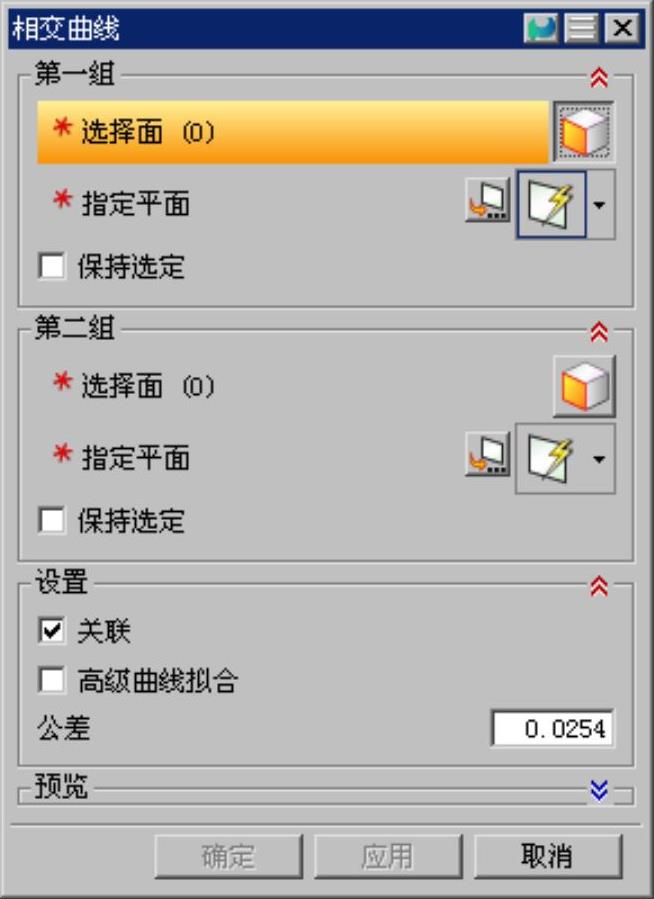Click the 取消 button
This screenshot has width=654, height=899.
pyautogui.click(x=548, y=857)
